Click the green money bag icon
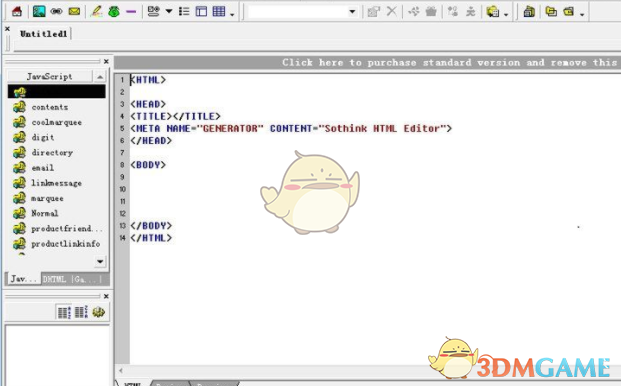This screenshot has height=386, width=621. (114, 11)
